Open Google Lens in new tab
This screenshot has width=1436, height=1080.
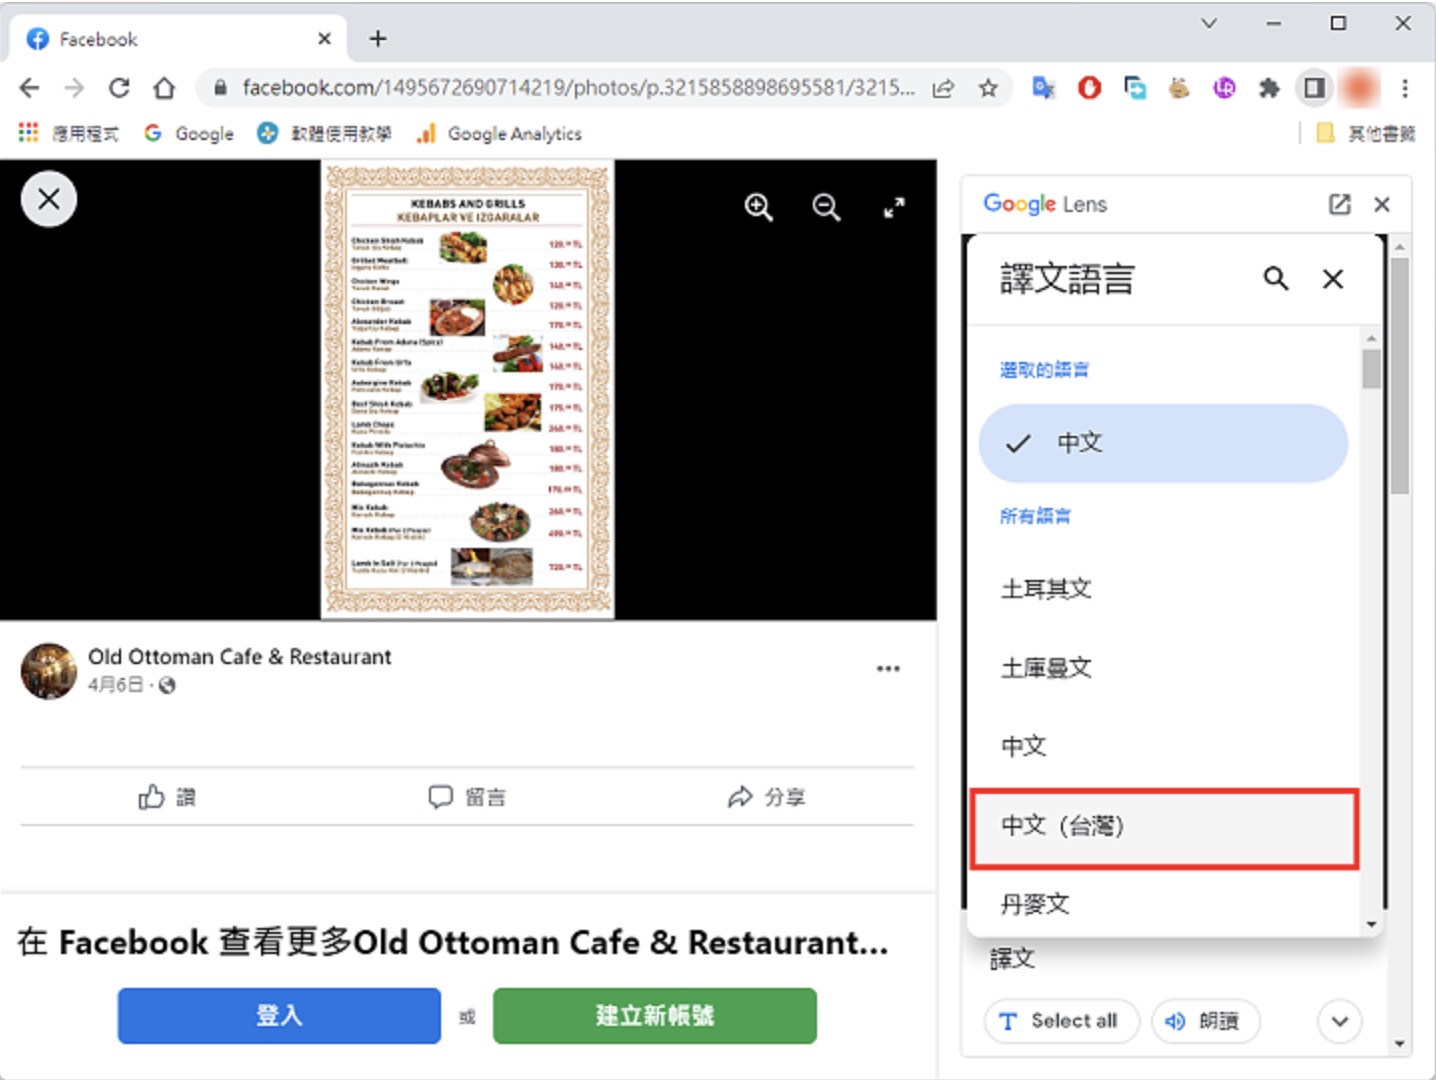1339,204
